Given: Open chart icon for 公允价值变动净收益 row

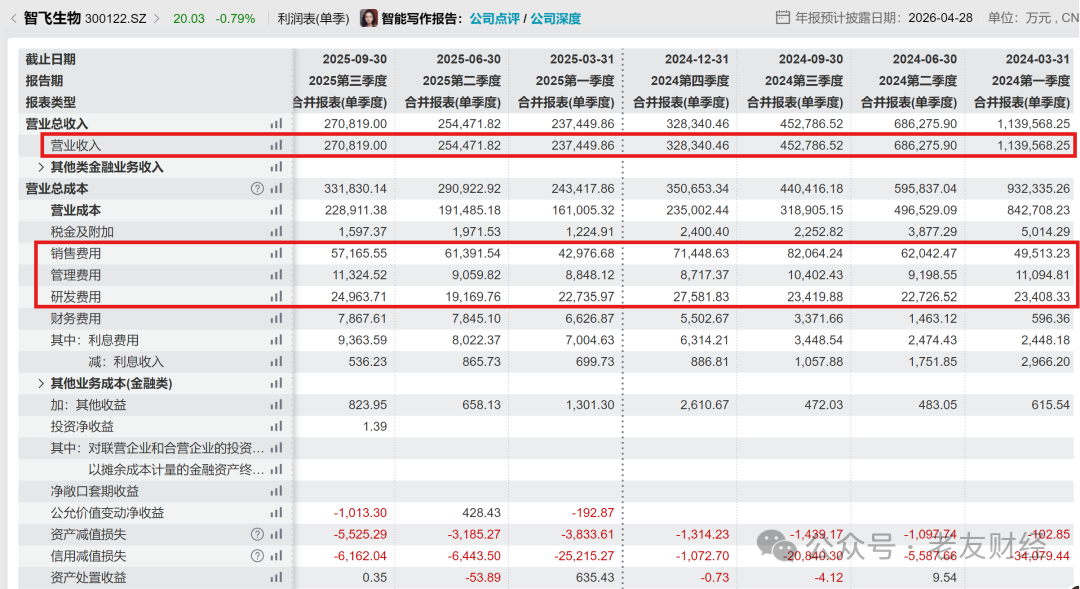Looking at the screenshot, I should (x=276, y=513).
